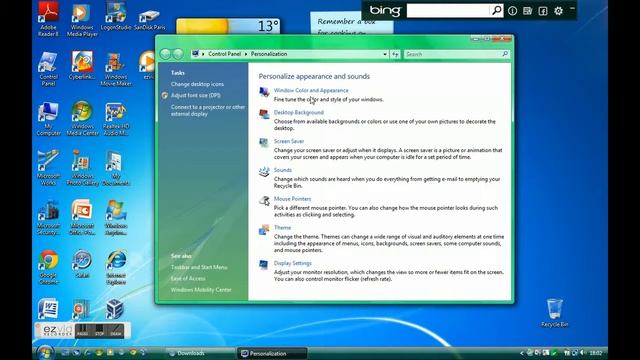This screenshot has width=640, height=360.
Task: Open the My Documents desktop icon
Action: tap(116, 168)
